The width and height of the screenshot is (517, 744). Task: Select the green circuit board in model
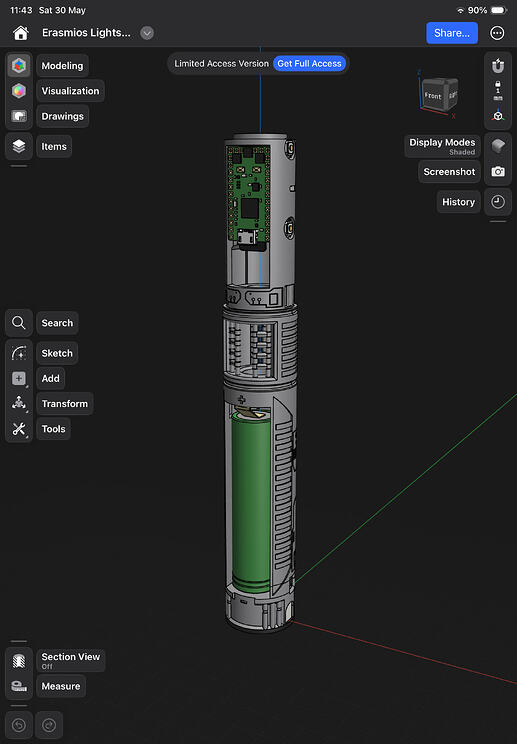point(248,194)
